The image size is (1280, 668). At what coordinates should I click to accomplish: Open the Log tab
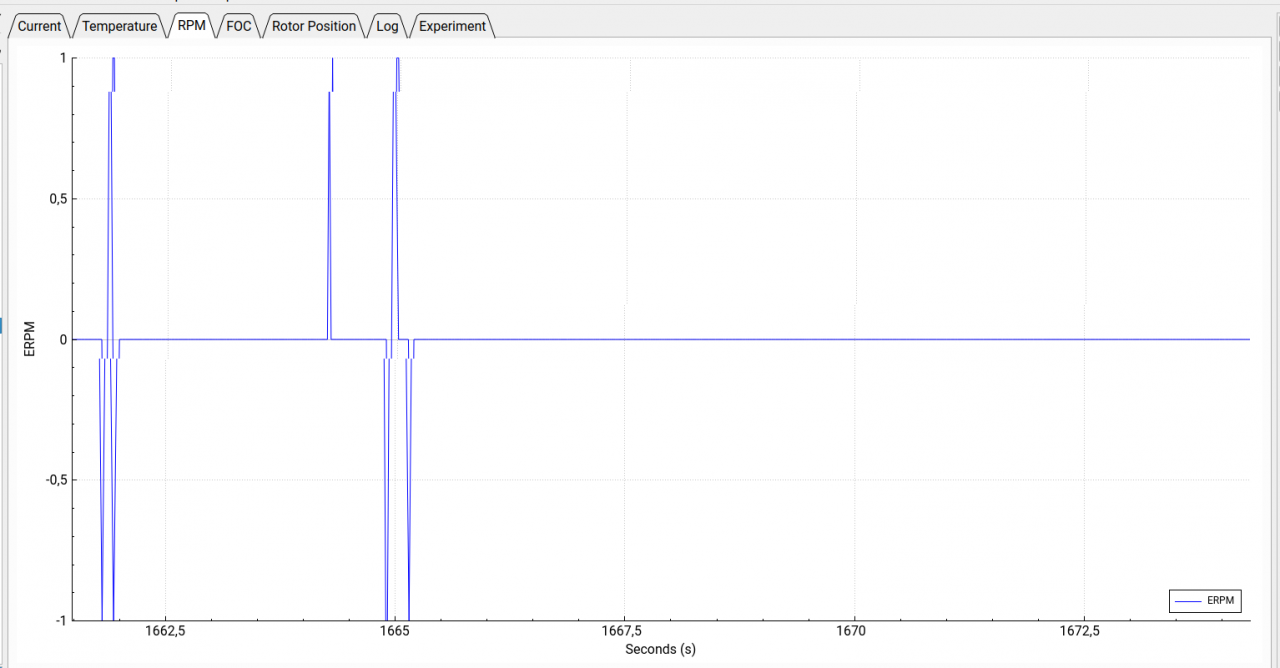387,26
